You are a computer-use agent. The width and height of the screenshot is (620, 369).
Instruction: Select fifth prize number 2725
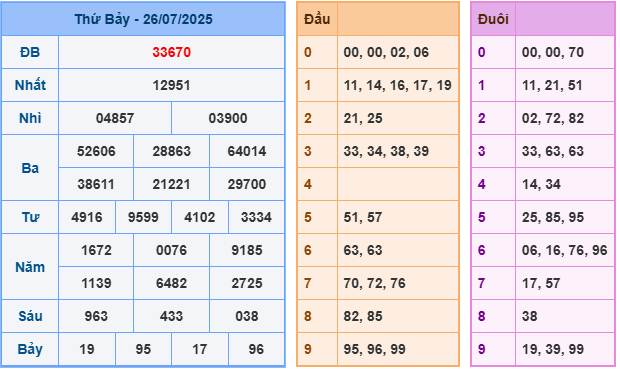click(x=247, y=283)
